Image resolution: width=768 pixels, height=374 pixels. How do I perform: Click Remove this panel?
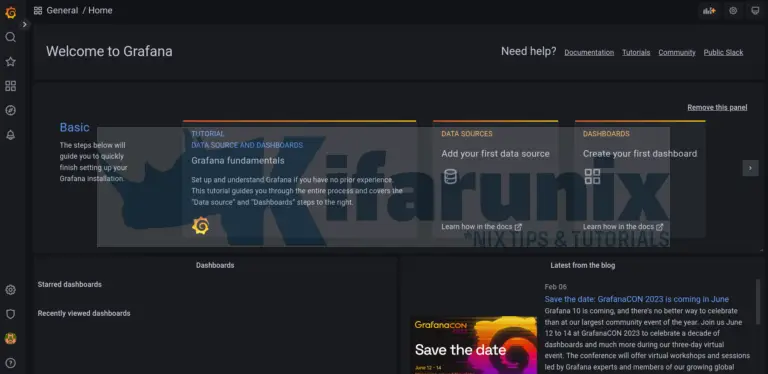coord(717,108)
